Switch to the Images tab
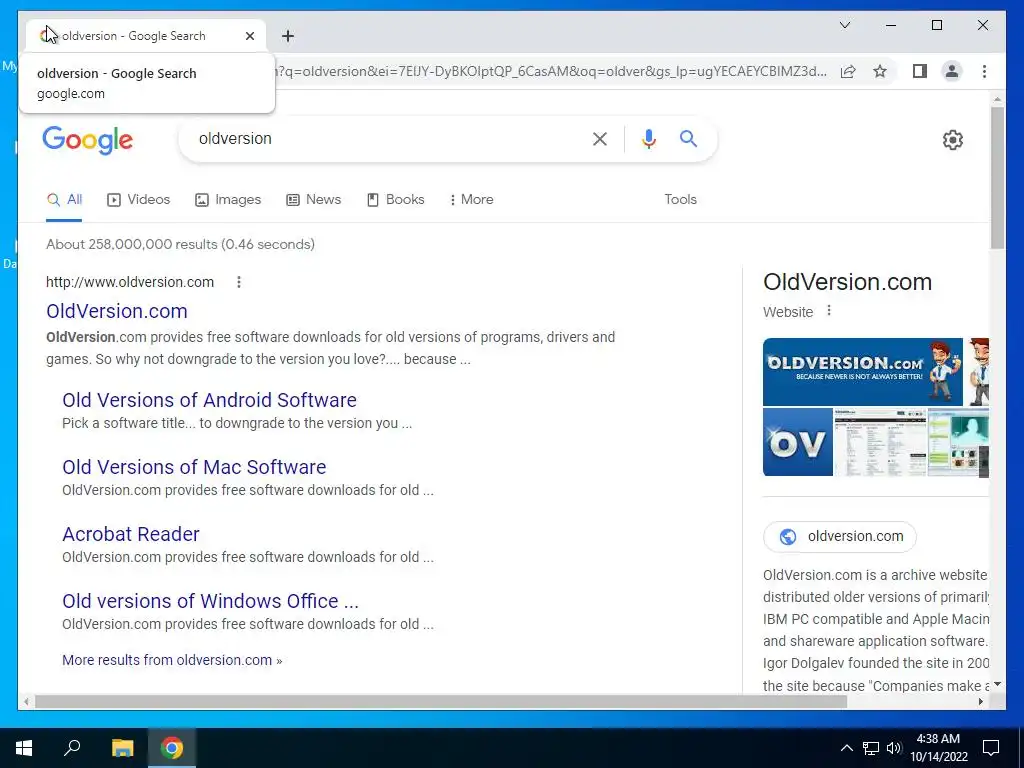Screen dimensions: 1024x768 (x=228, y=200)
